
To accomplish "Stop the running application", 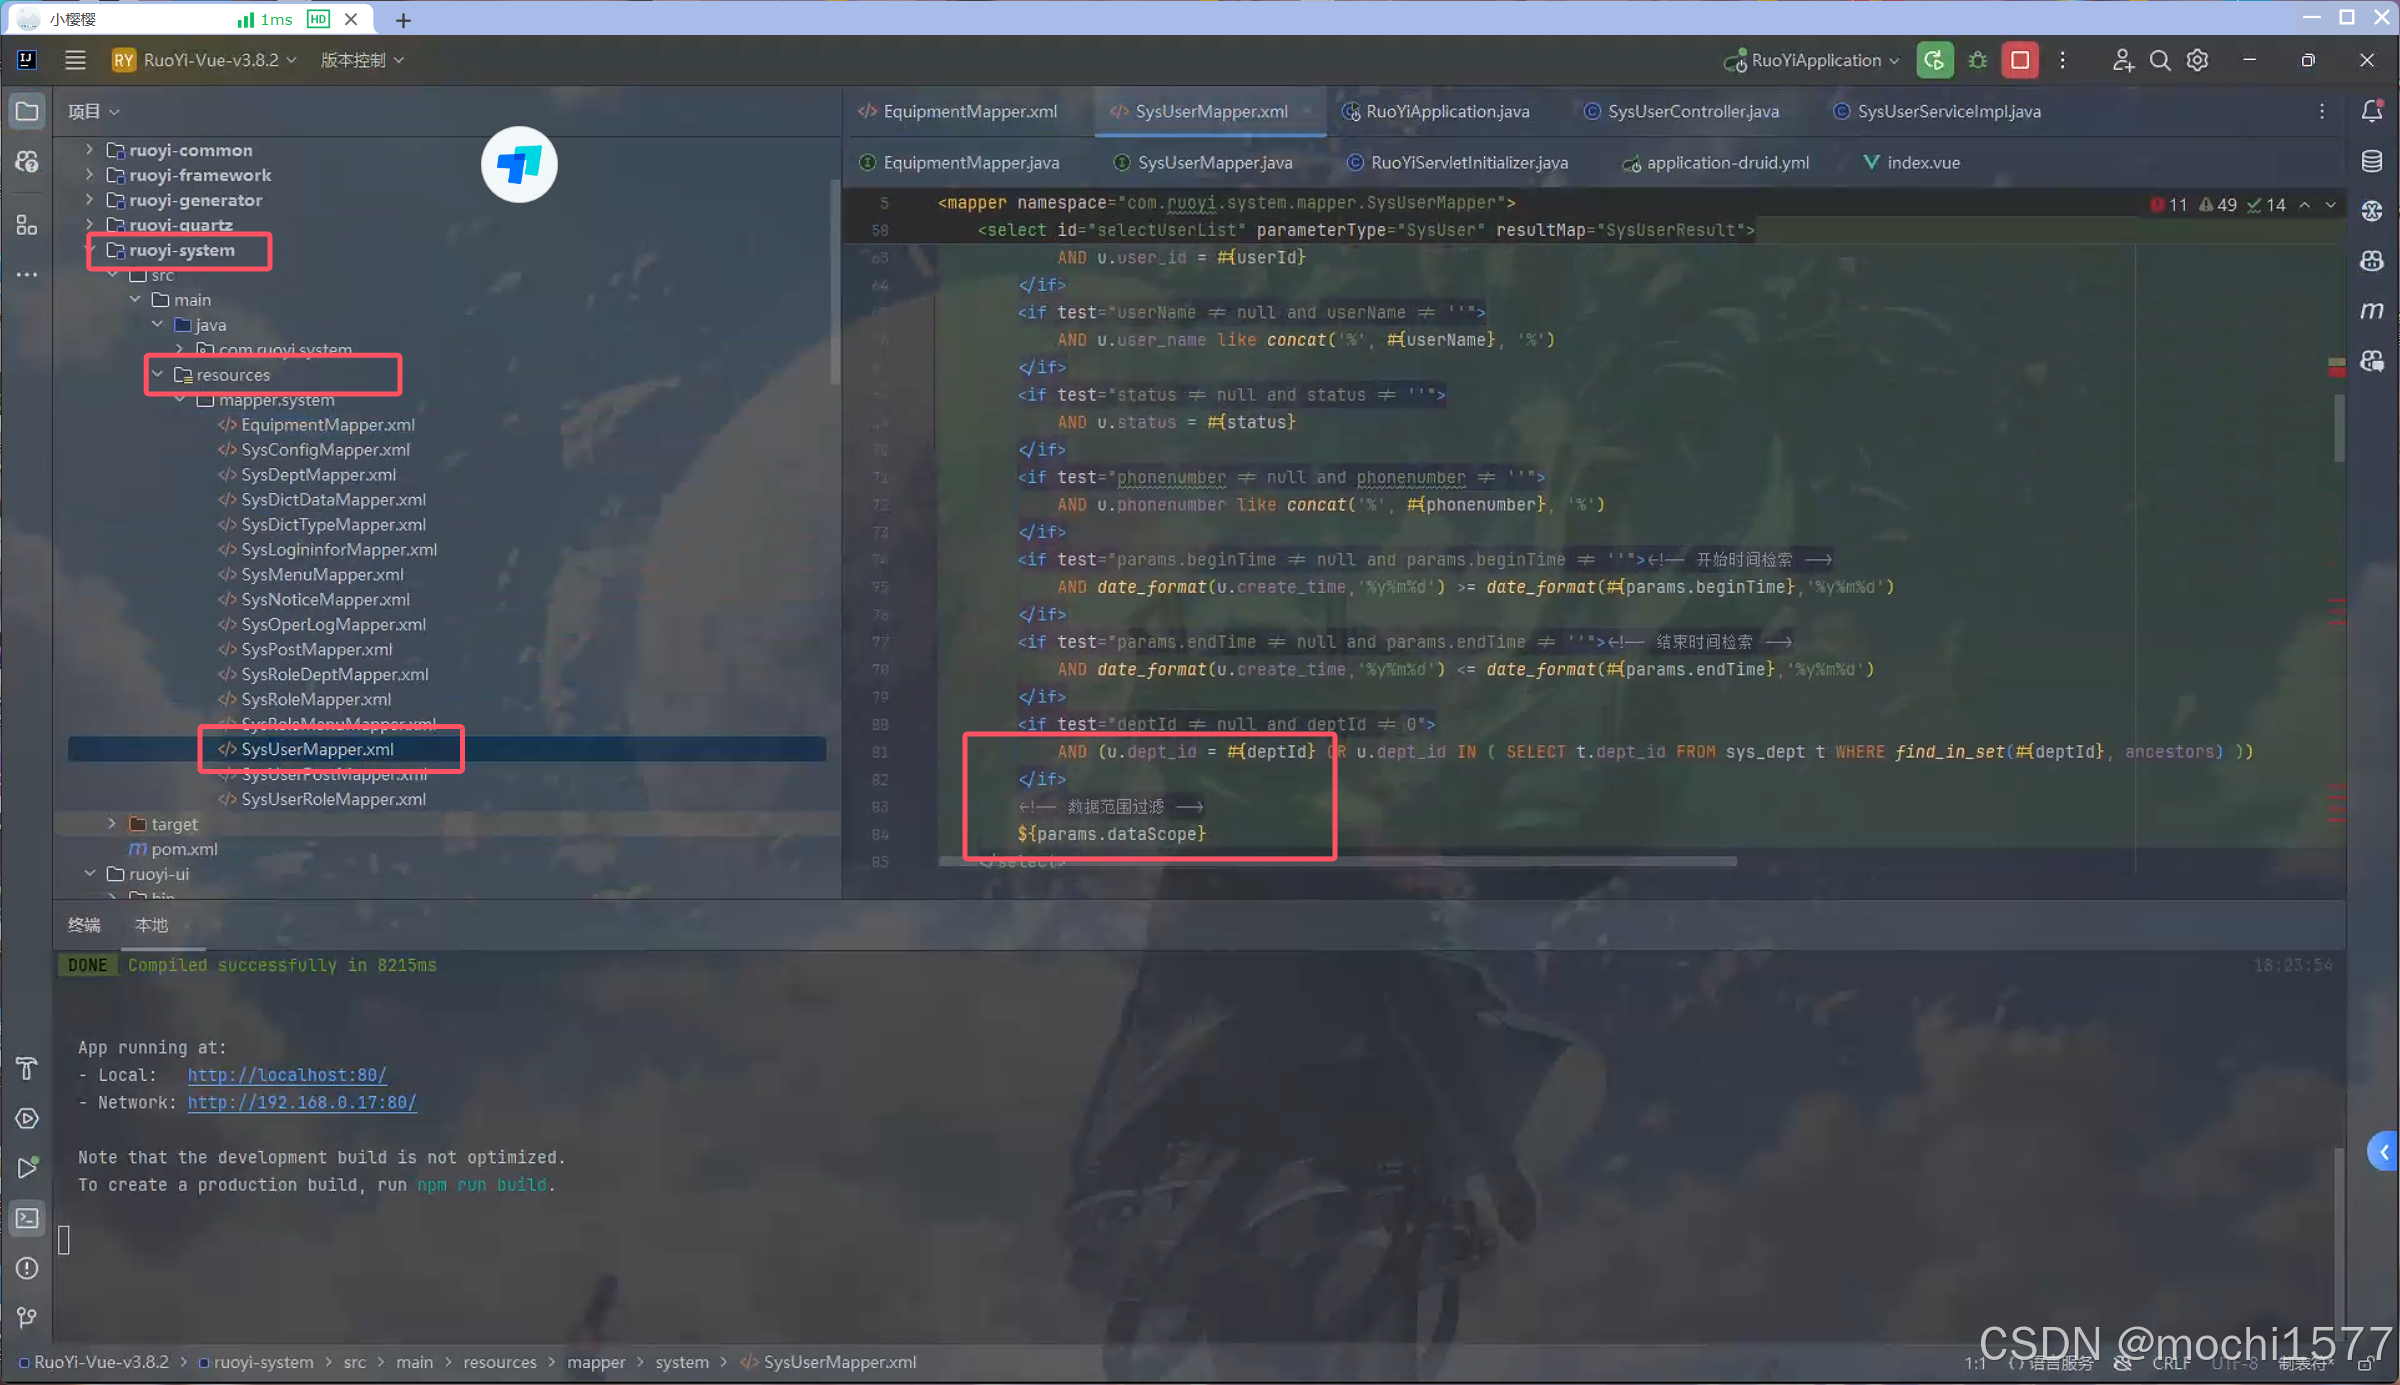I will pos(2019,60).
